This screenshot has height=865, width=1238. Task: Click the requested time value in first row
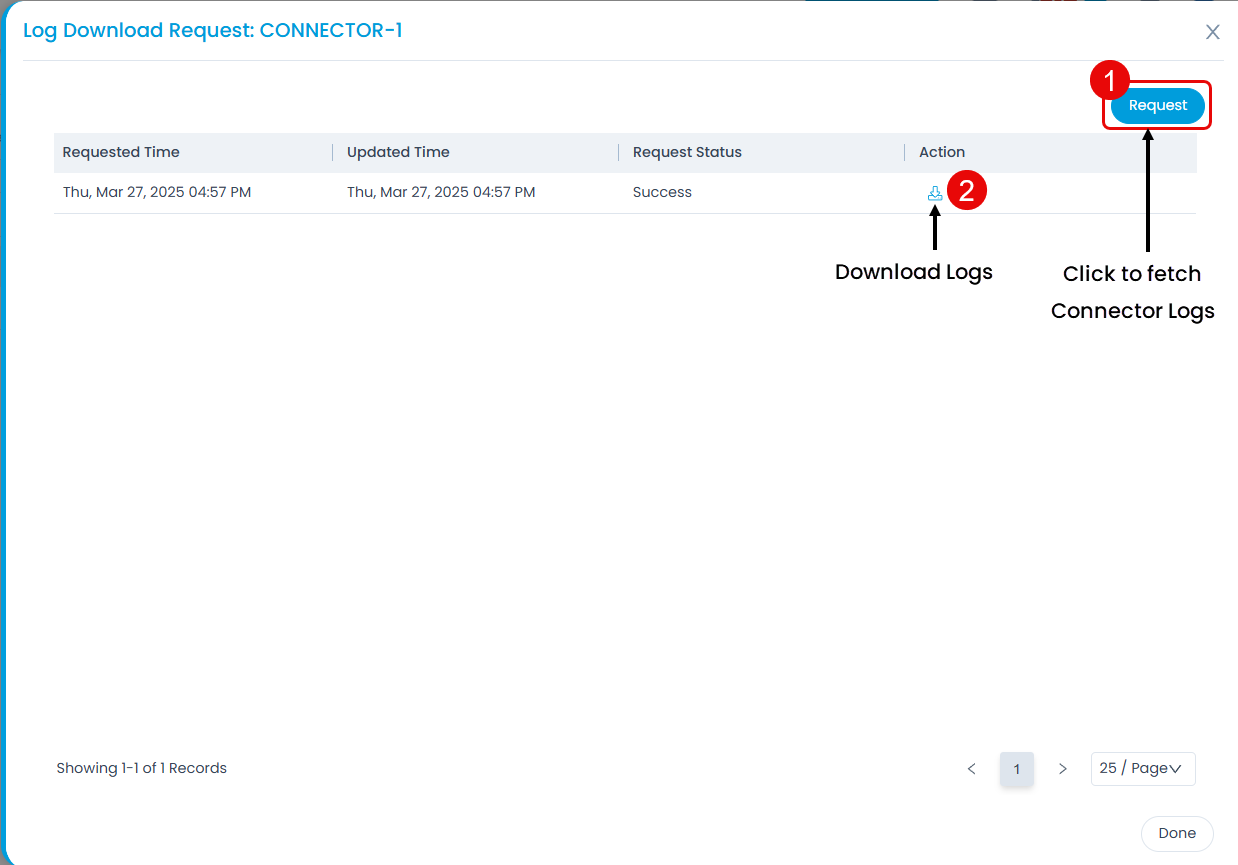(157, 192)
